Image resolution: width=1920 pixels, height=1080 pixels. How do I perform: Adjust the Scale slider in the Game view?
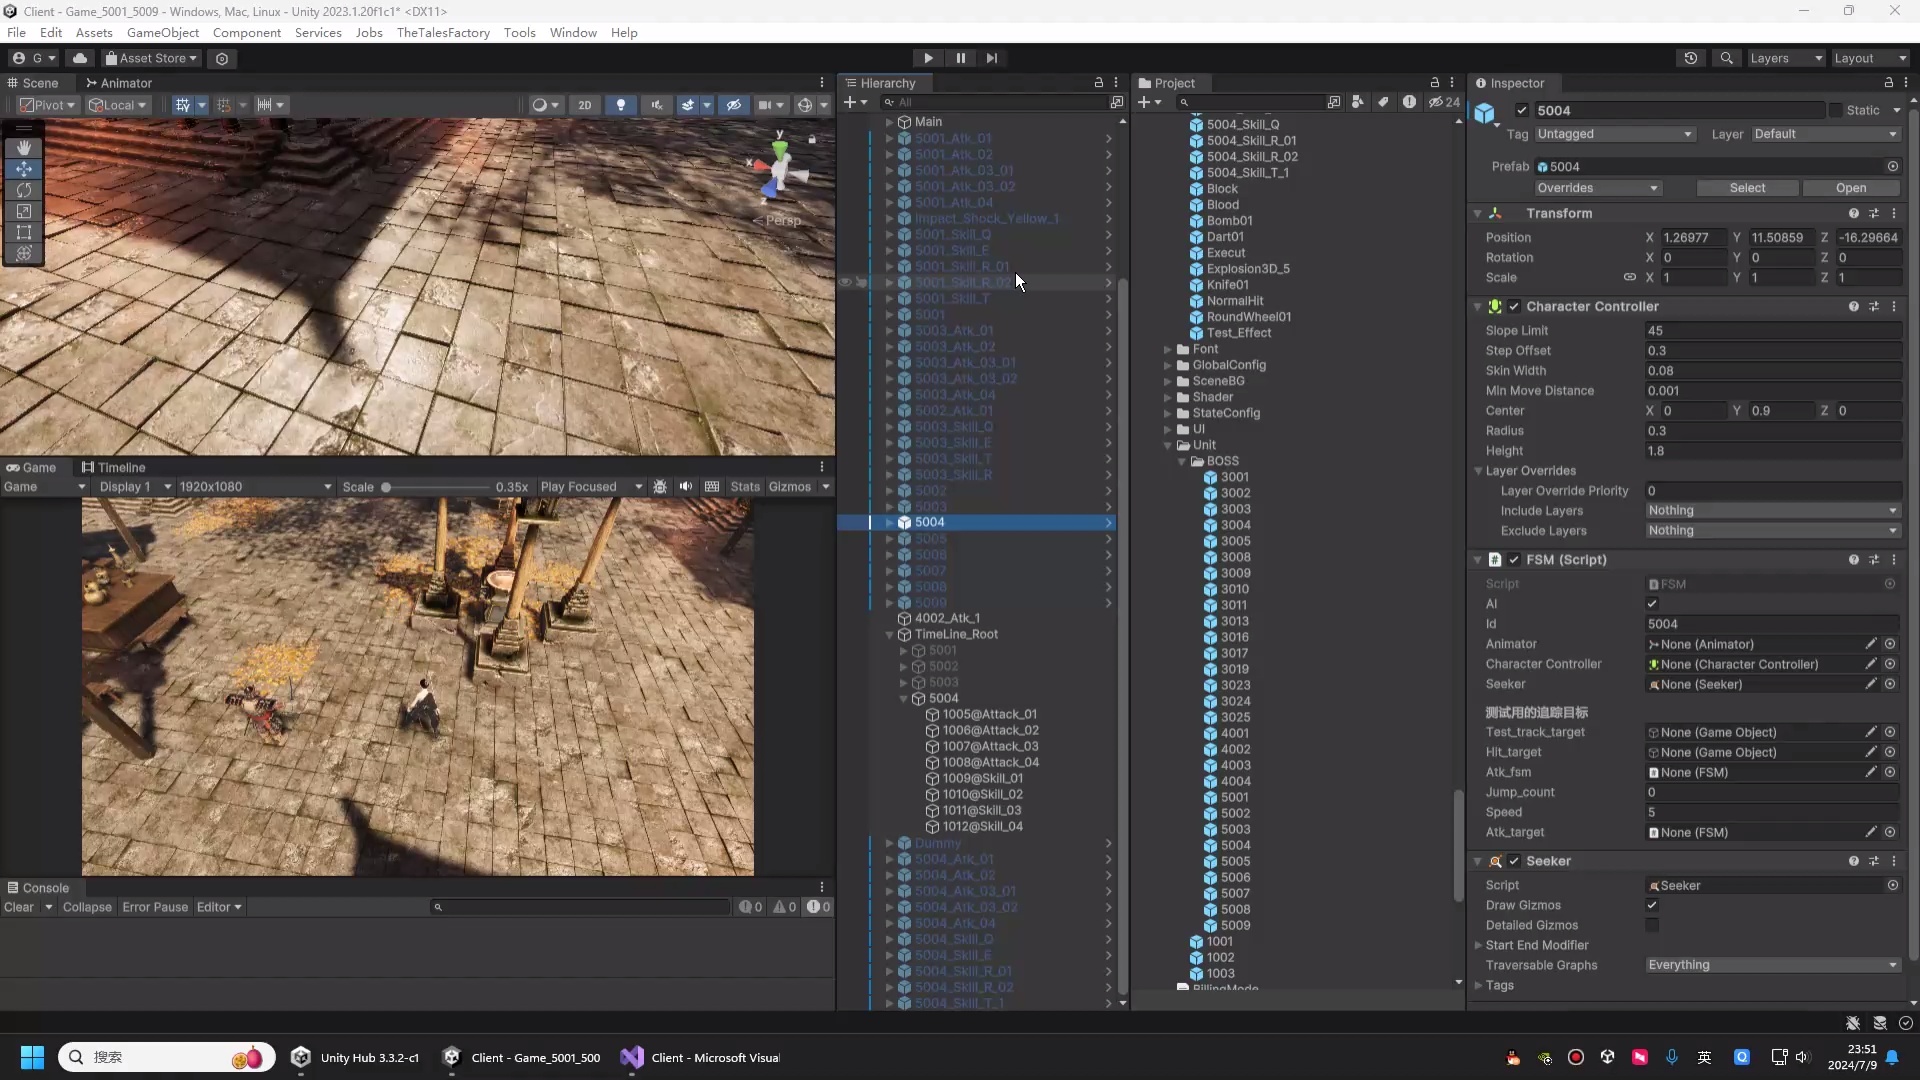tap(388, 487)
